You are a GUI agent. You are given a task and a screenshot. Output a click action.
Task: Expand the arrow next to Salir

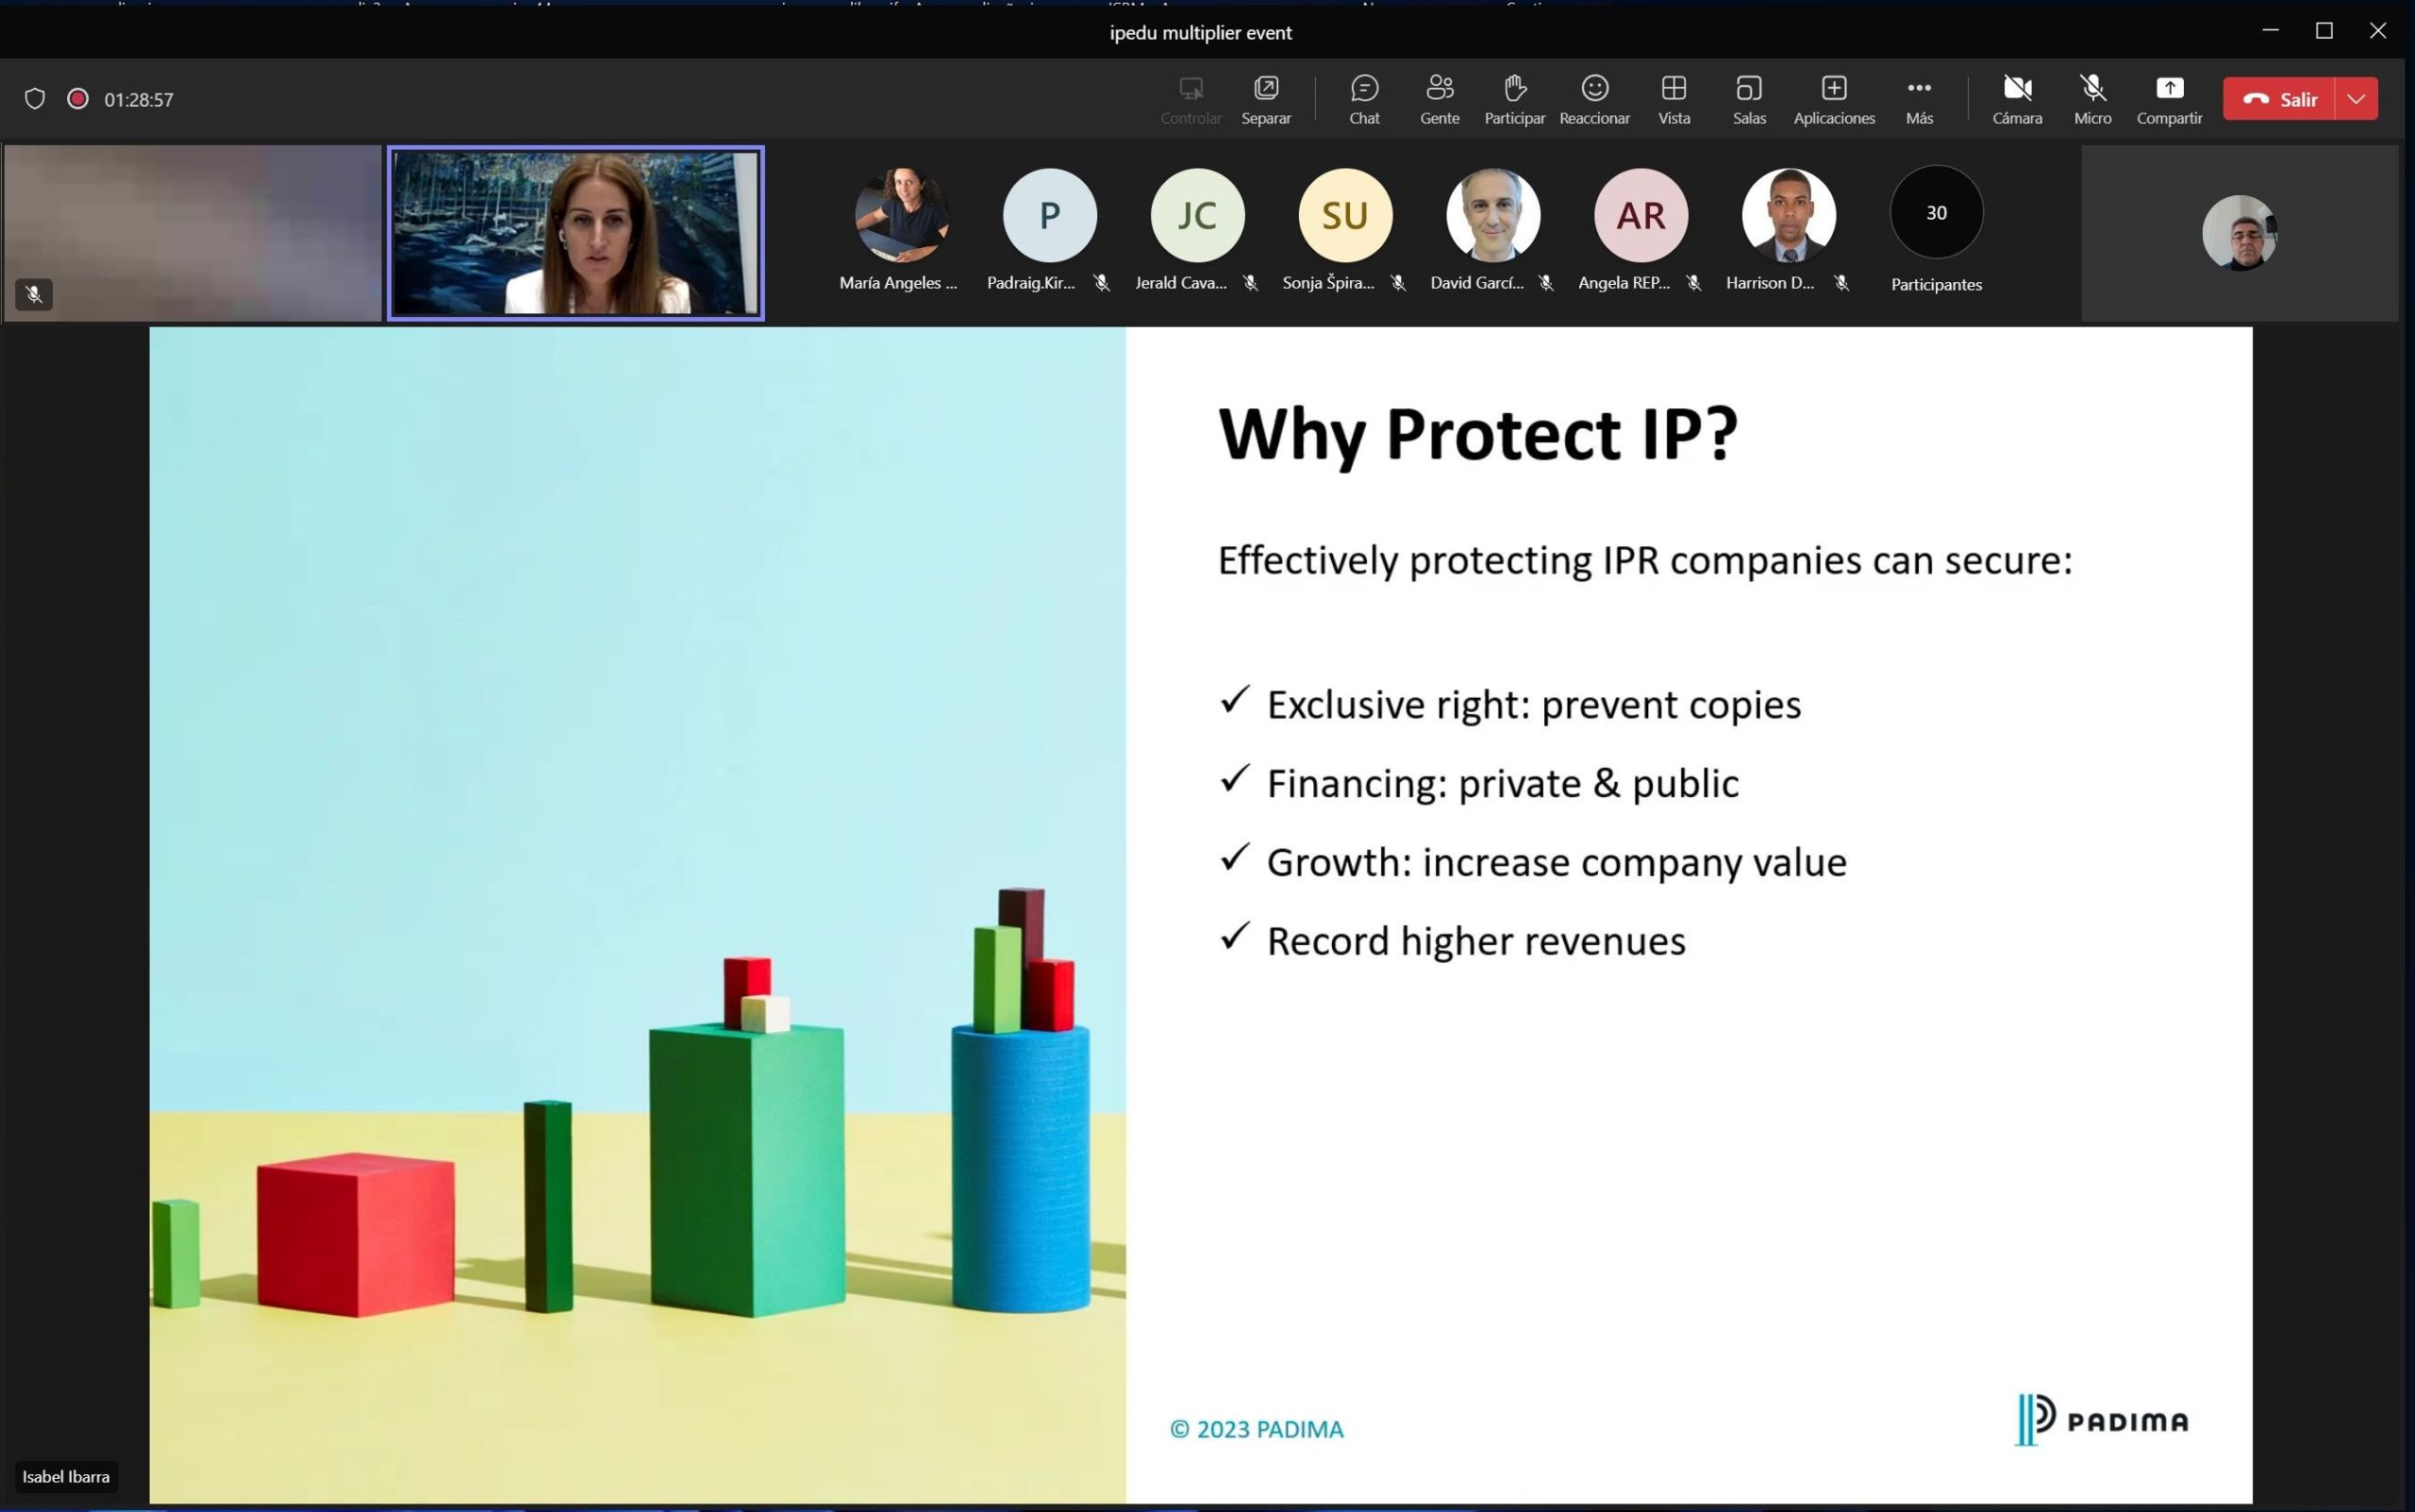[x=2356, y=99]
